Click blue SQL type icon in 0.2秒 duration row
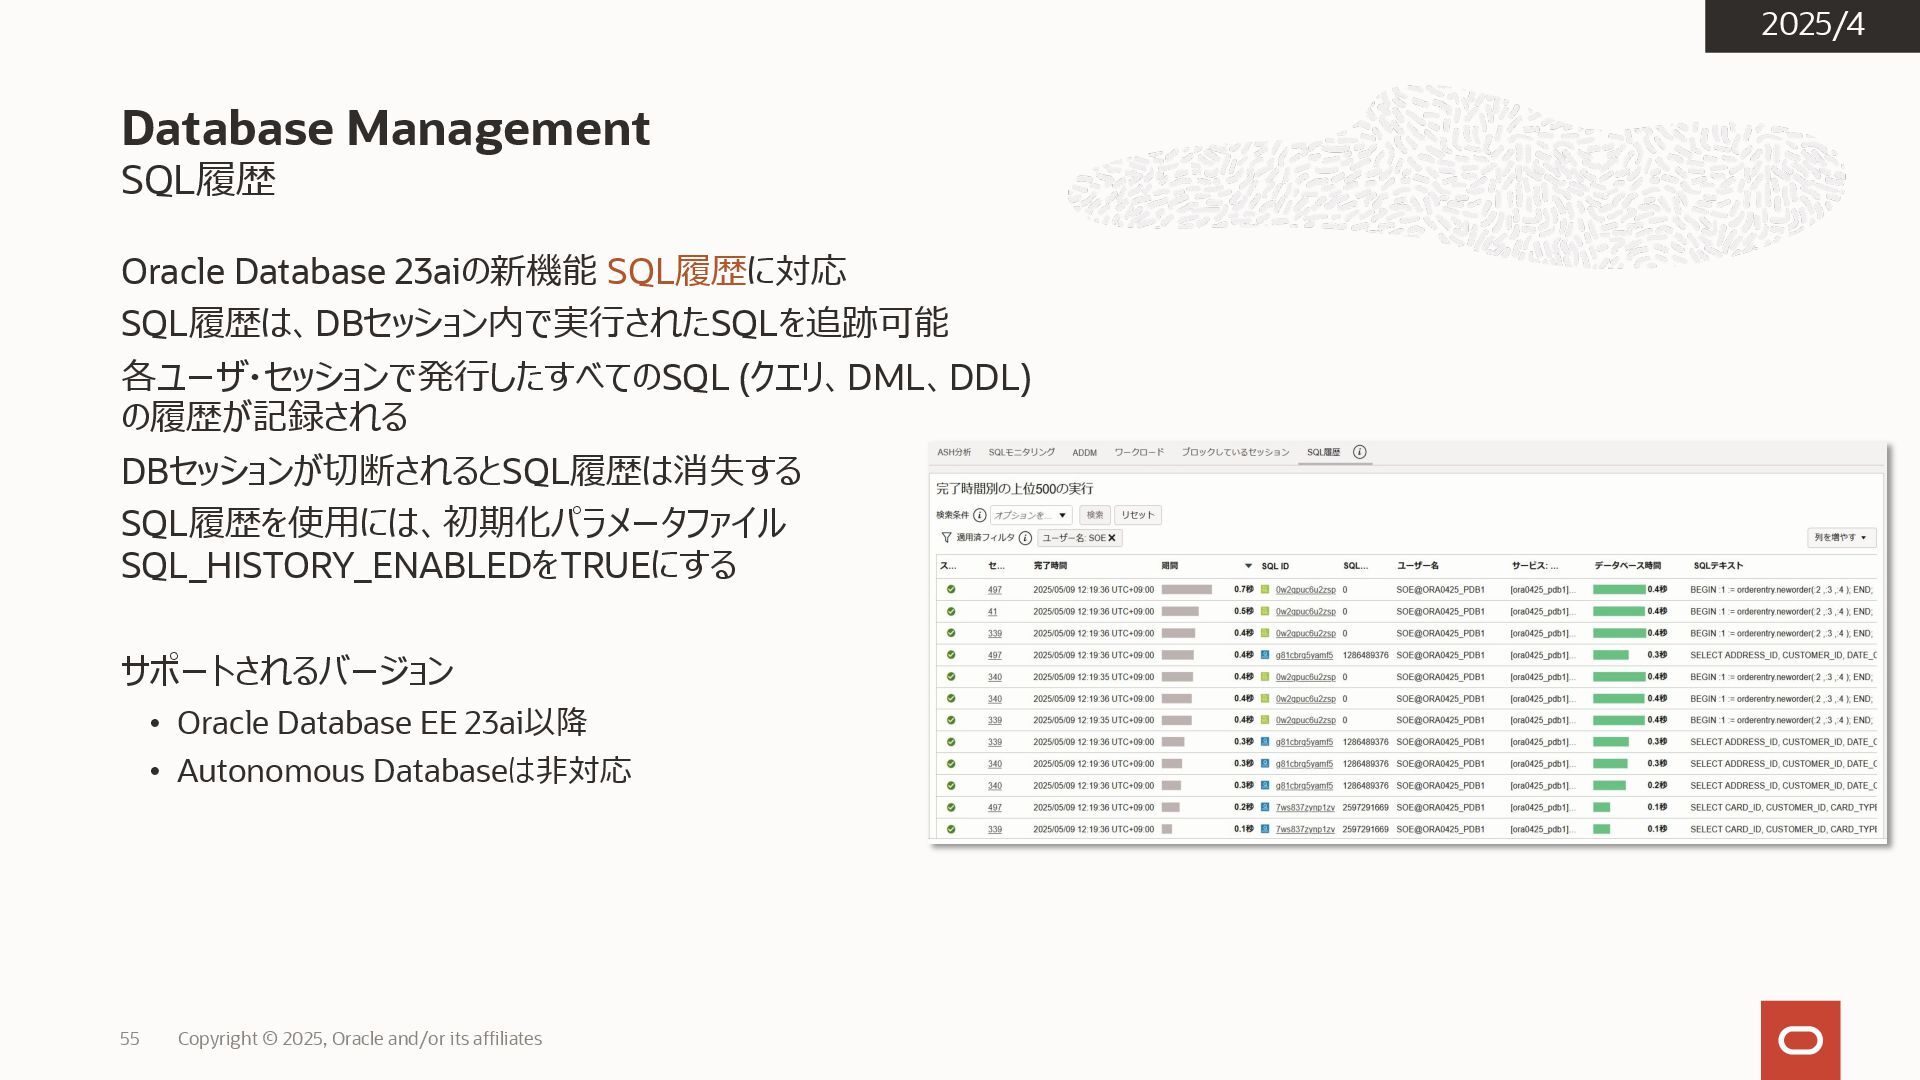Image resolution: width=1920 pixels, height=1080 pixels. point(1265,808)
